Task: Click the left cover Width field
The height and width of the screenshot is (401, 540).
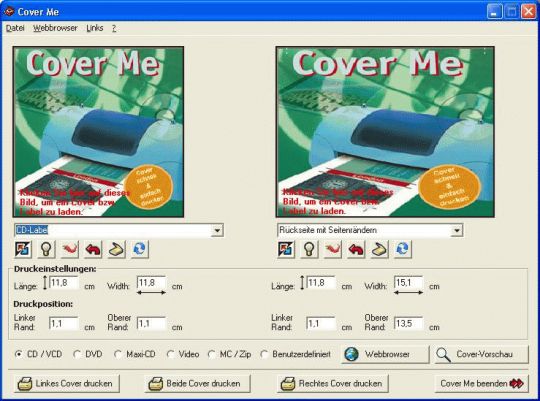Action: [152, 283]
